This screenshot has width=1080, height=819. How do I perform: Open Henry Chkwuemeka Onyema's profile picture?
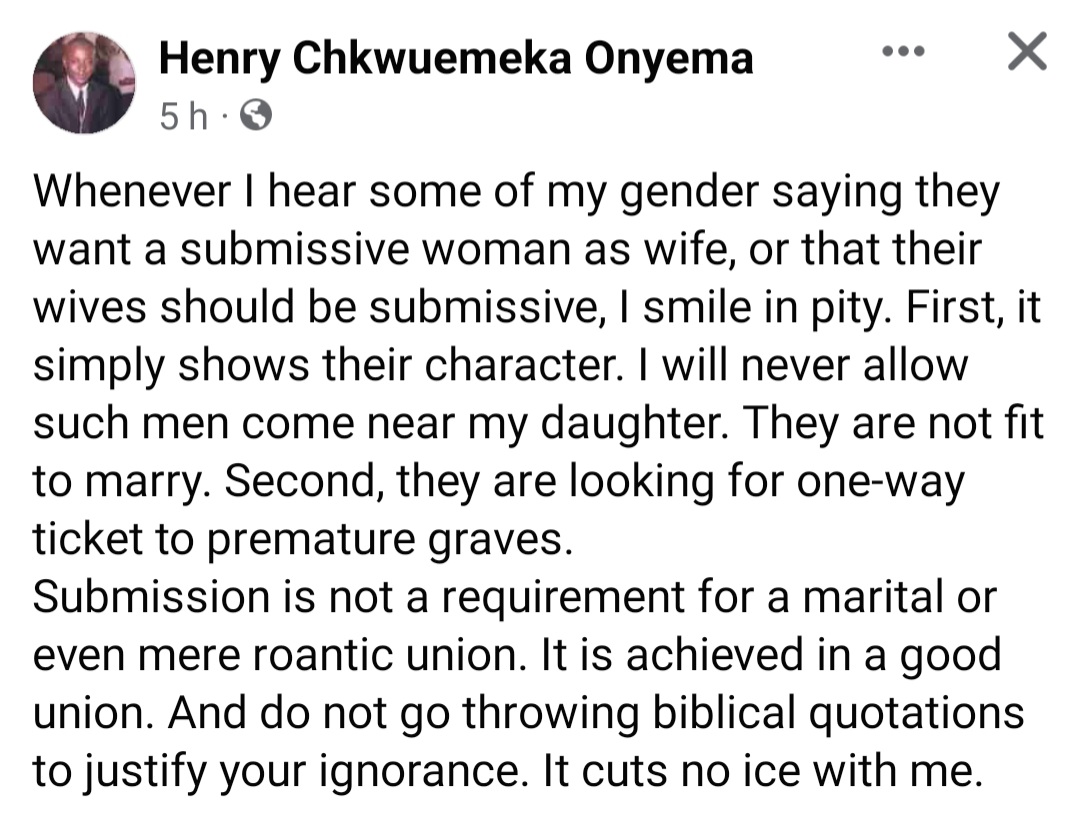click(84, 83)
